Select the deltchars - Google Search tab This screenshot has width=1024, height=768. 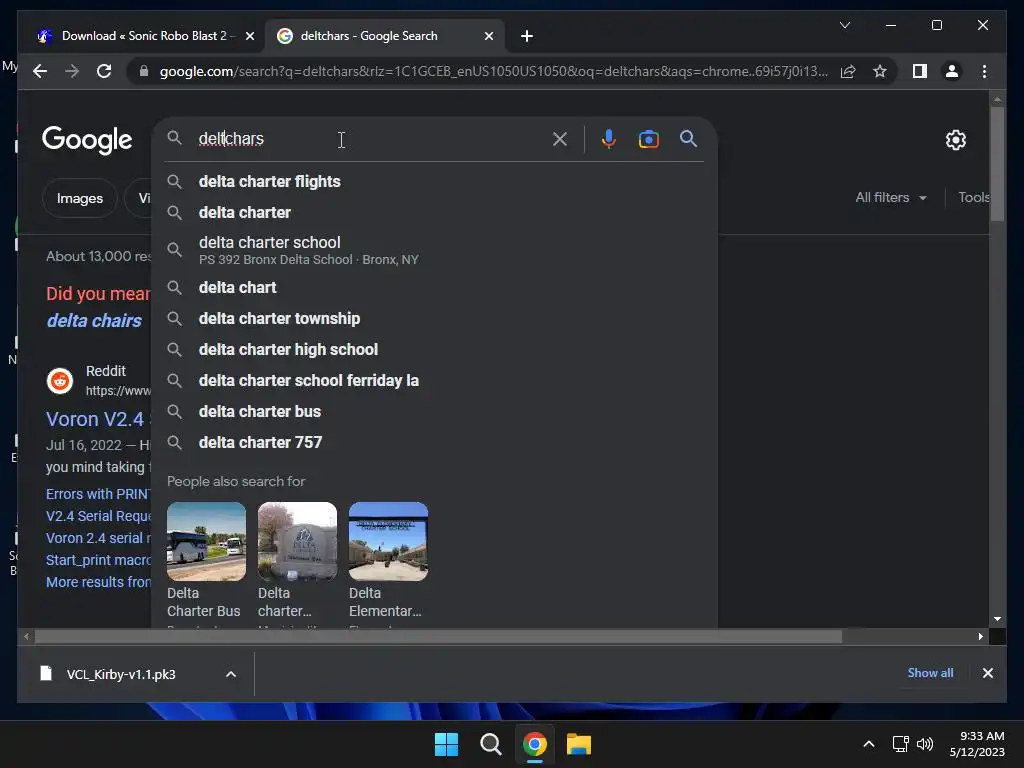(x=385, y=36)
